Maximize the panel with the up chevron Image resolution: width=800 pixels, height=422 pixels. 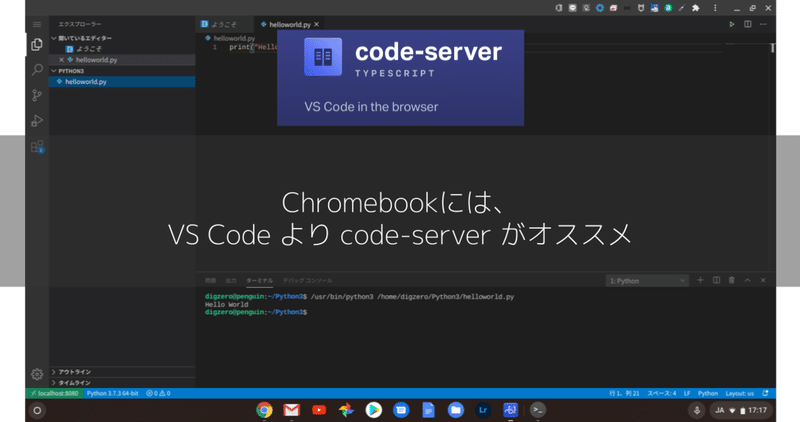[747, 280]
